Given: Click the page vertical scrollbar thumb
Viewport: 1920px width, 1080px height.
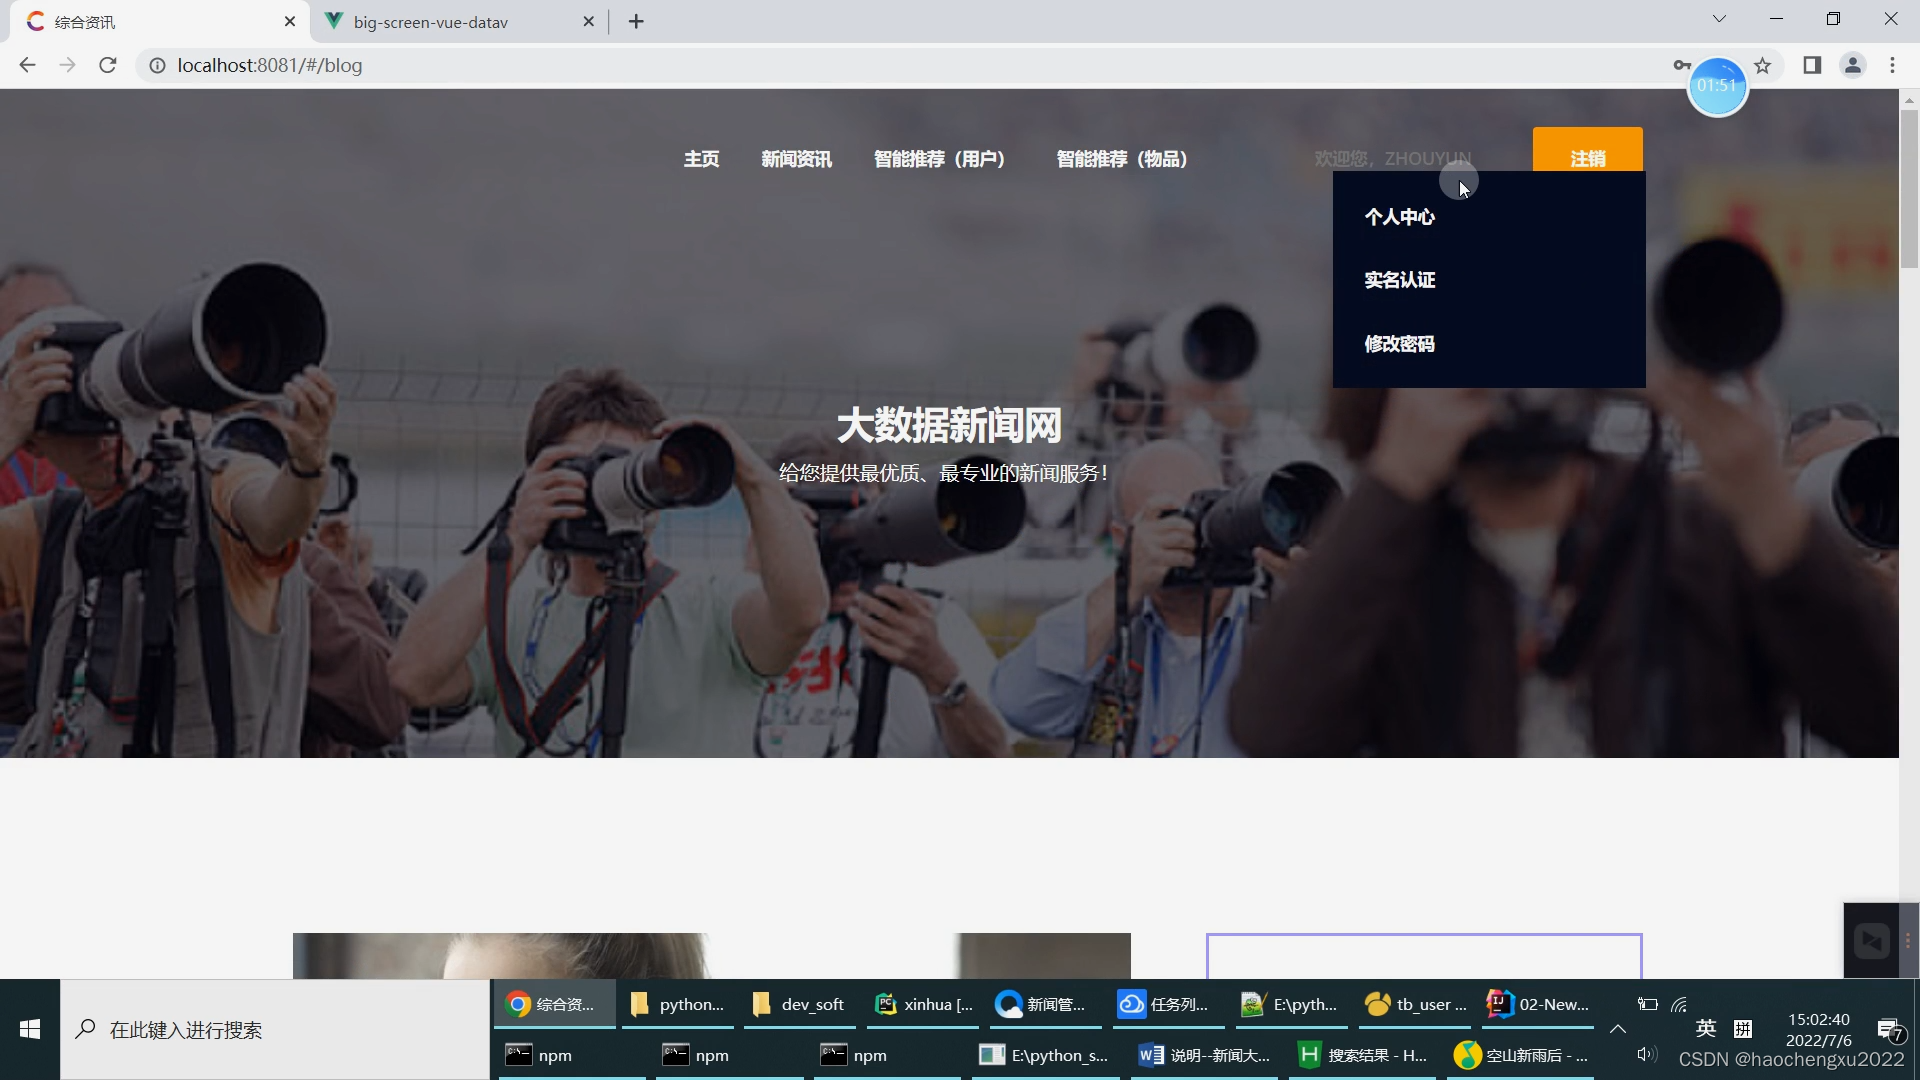Looking at the screenshot, I should point(1909,188).
